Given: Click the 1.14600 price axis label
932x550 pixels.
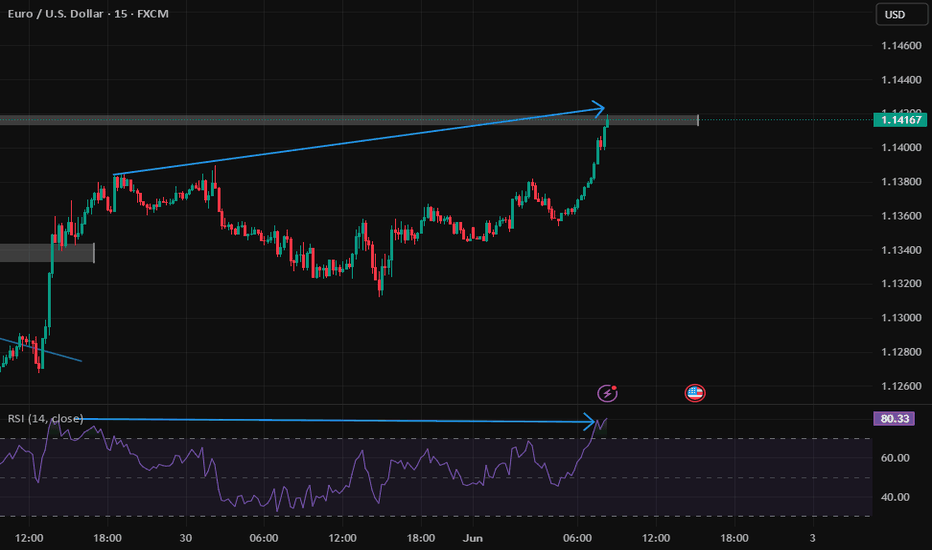Looking at the screenshot, I should coord(901,46).
